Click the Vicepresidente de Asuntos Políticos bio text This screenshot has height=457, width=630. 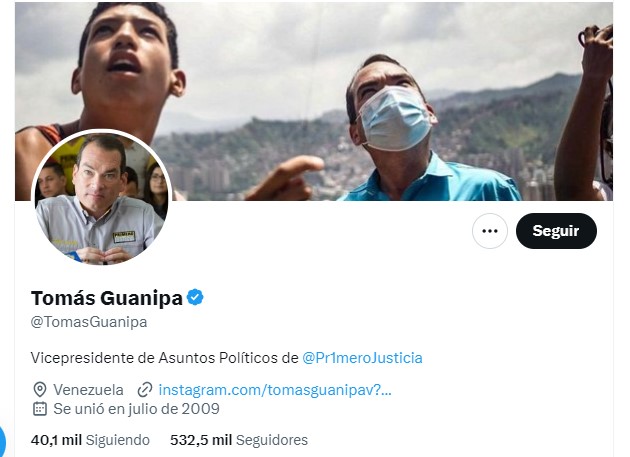pos(165,358)
